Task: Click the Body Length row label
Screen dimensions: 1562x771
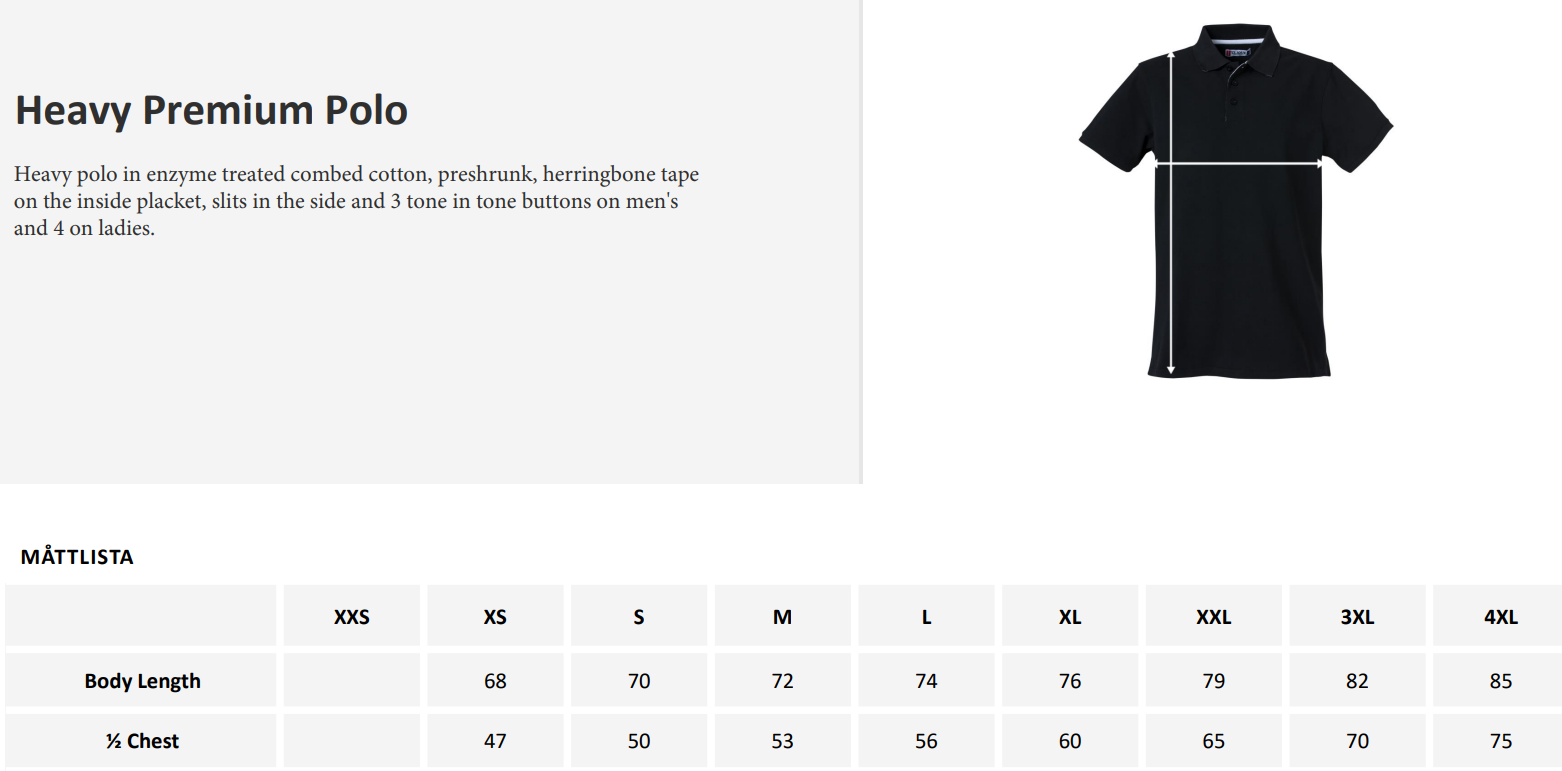Action: tap(142, 681)
